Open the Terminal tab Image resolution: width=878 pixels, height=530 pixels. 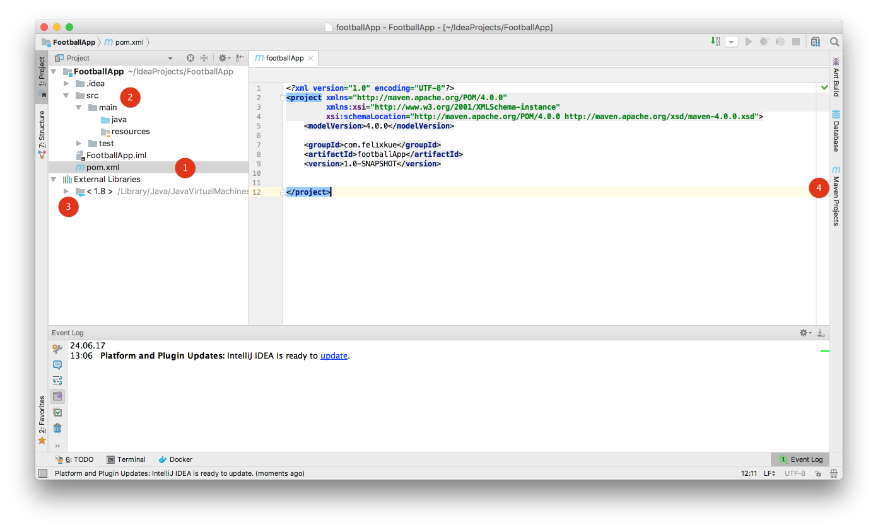tap(126, 459)
